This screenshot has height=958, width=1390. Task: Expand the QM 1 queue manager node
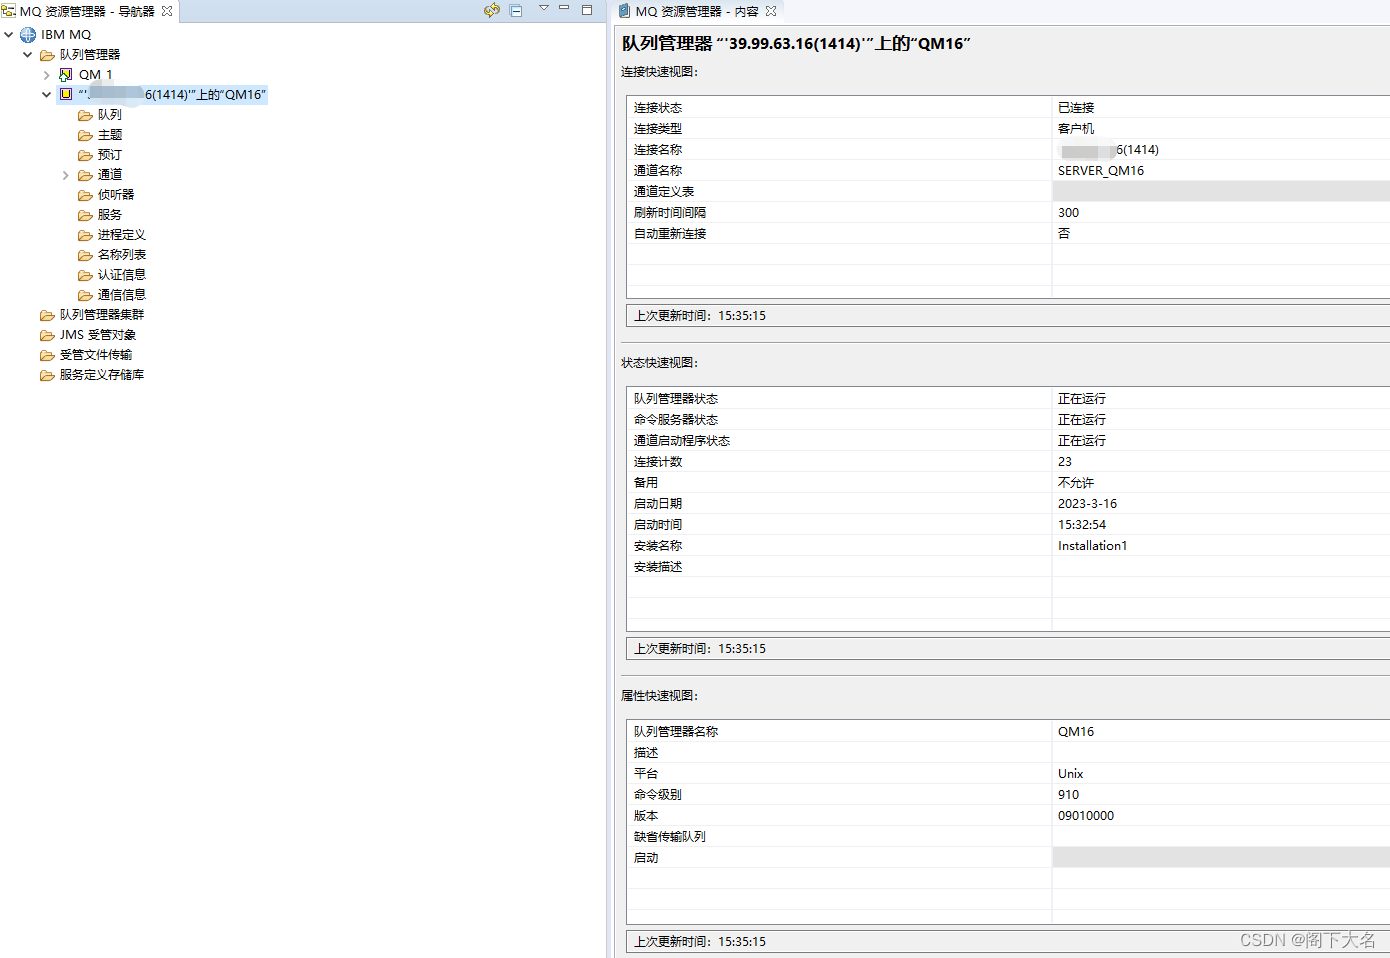click(47, 74)
